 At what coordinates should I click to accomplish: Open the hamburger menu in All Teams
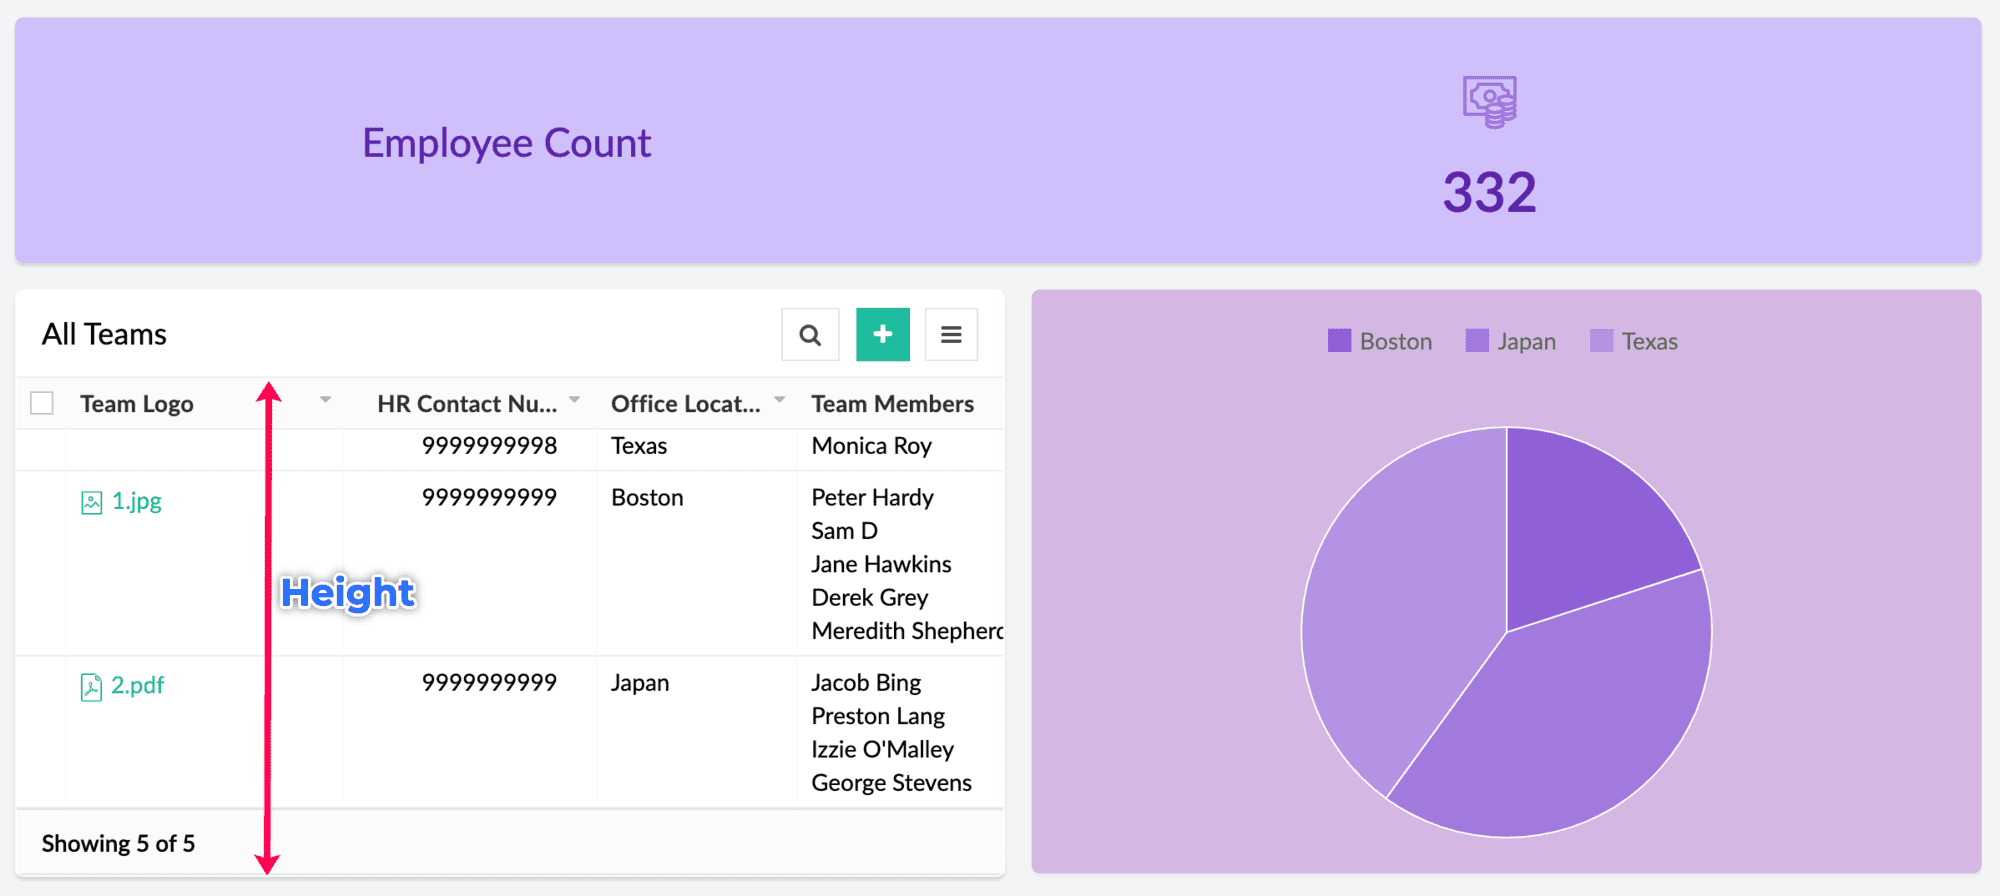[951, 335]
